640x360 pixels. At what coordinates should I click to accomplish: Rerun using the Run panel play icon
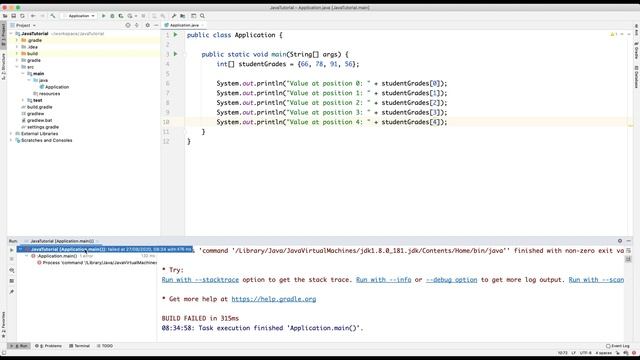coord(11,250)
